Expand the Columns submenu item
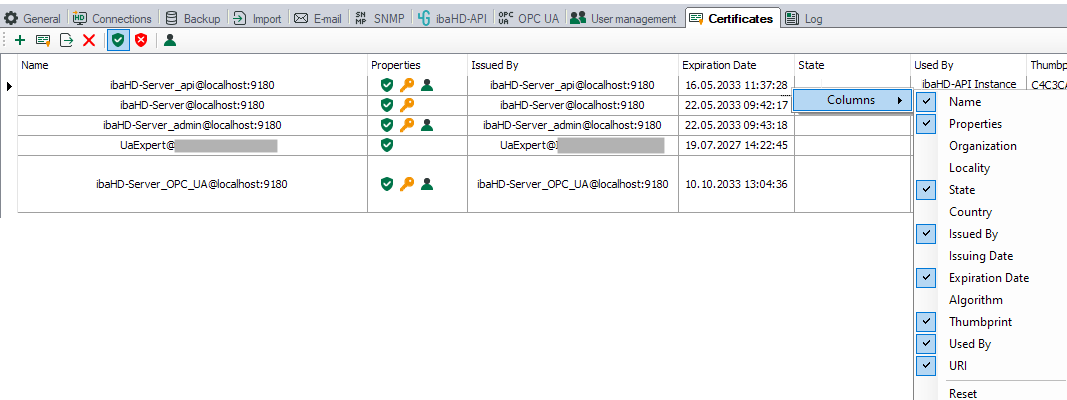Viewport: 1067px width, 400px height. point(852,100)
